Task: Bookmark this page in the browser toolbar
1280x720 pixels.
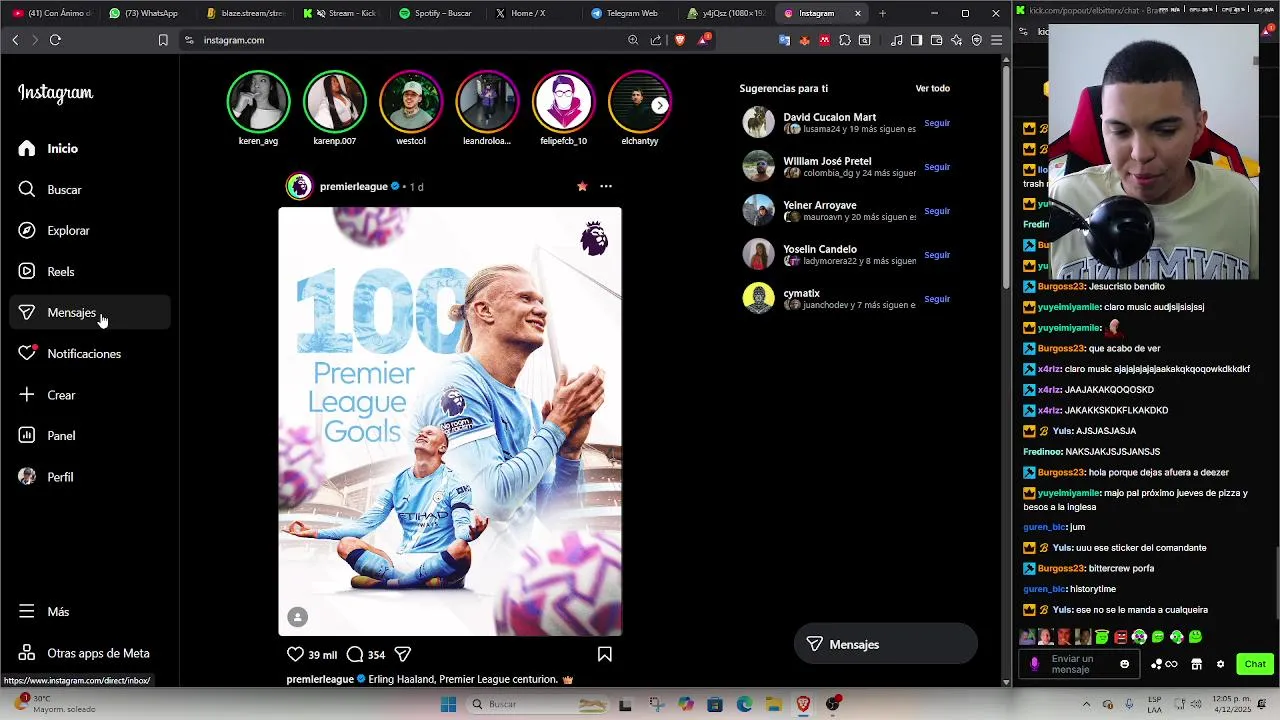Action: [x=163, y=40]
